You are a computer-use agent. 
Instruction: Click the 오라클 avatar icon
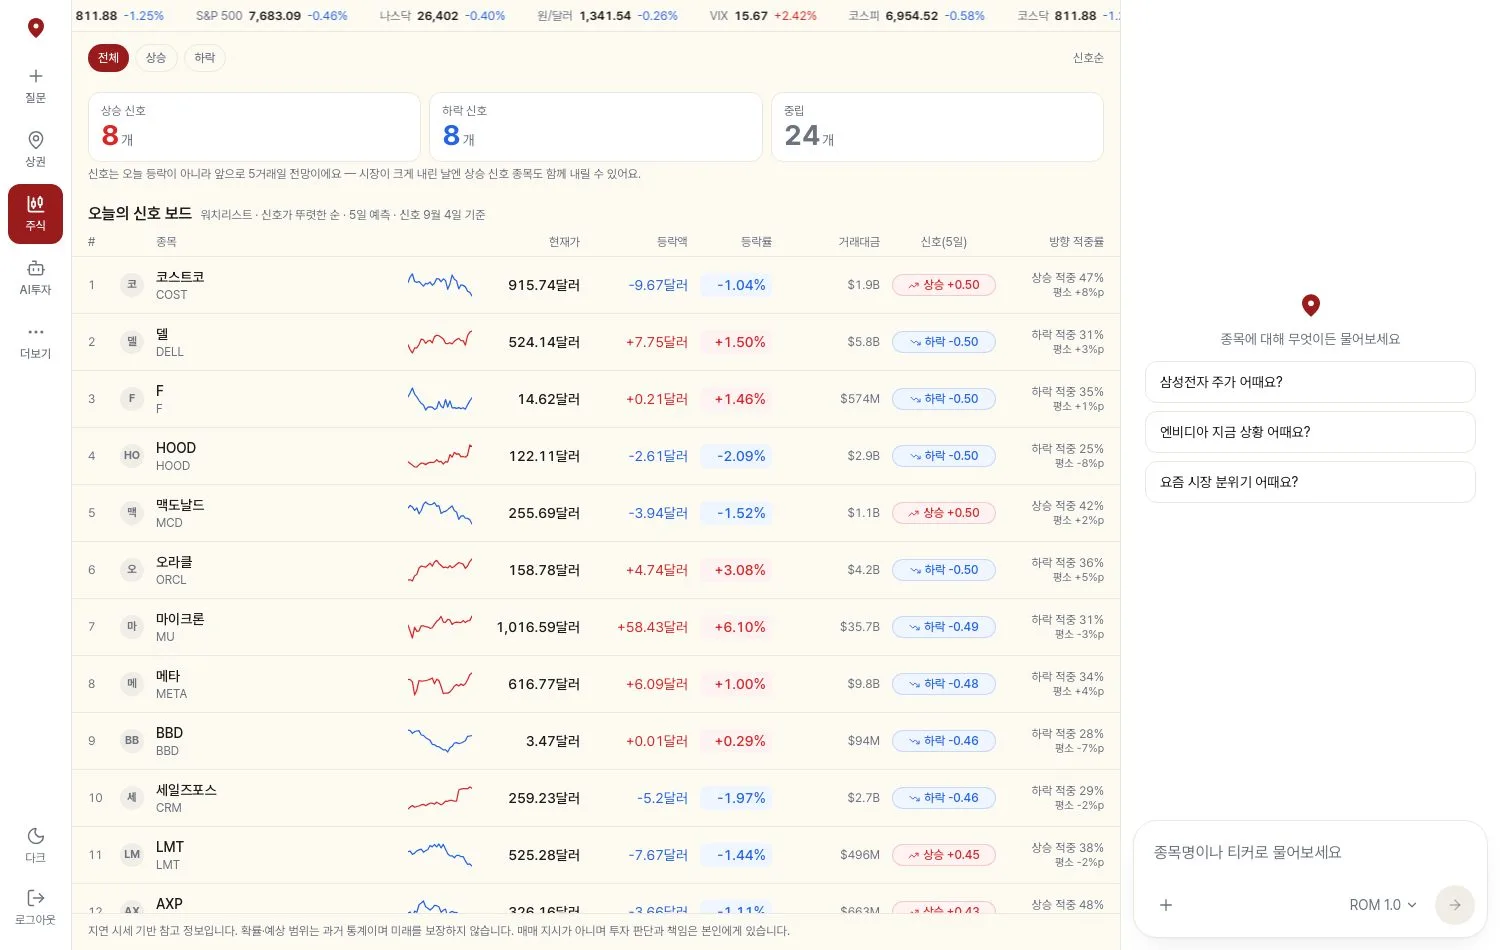coord(132,570)
